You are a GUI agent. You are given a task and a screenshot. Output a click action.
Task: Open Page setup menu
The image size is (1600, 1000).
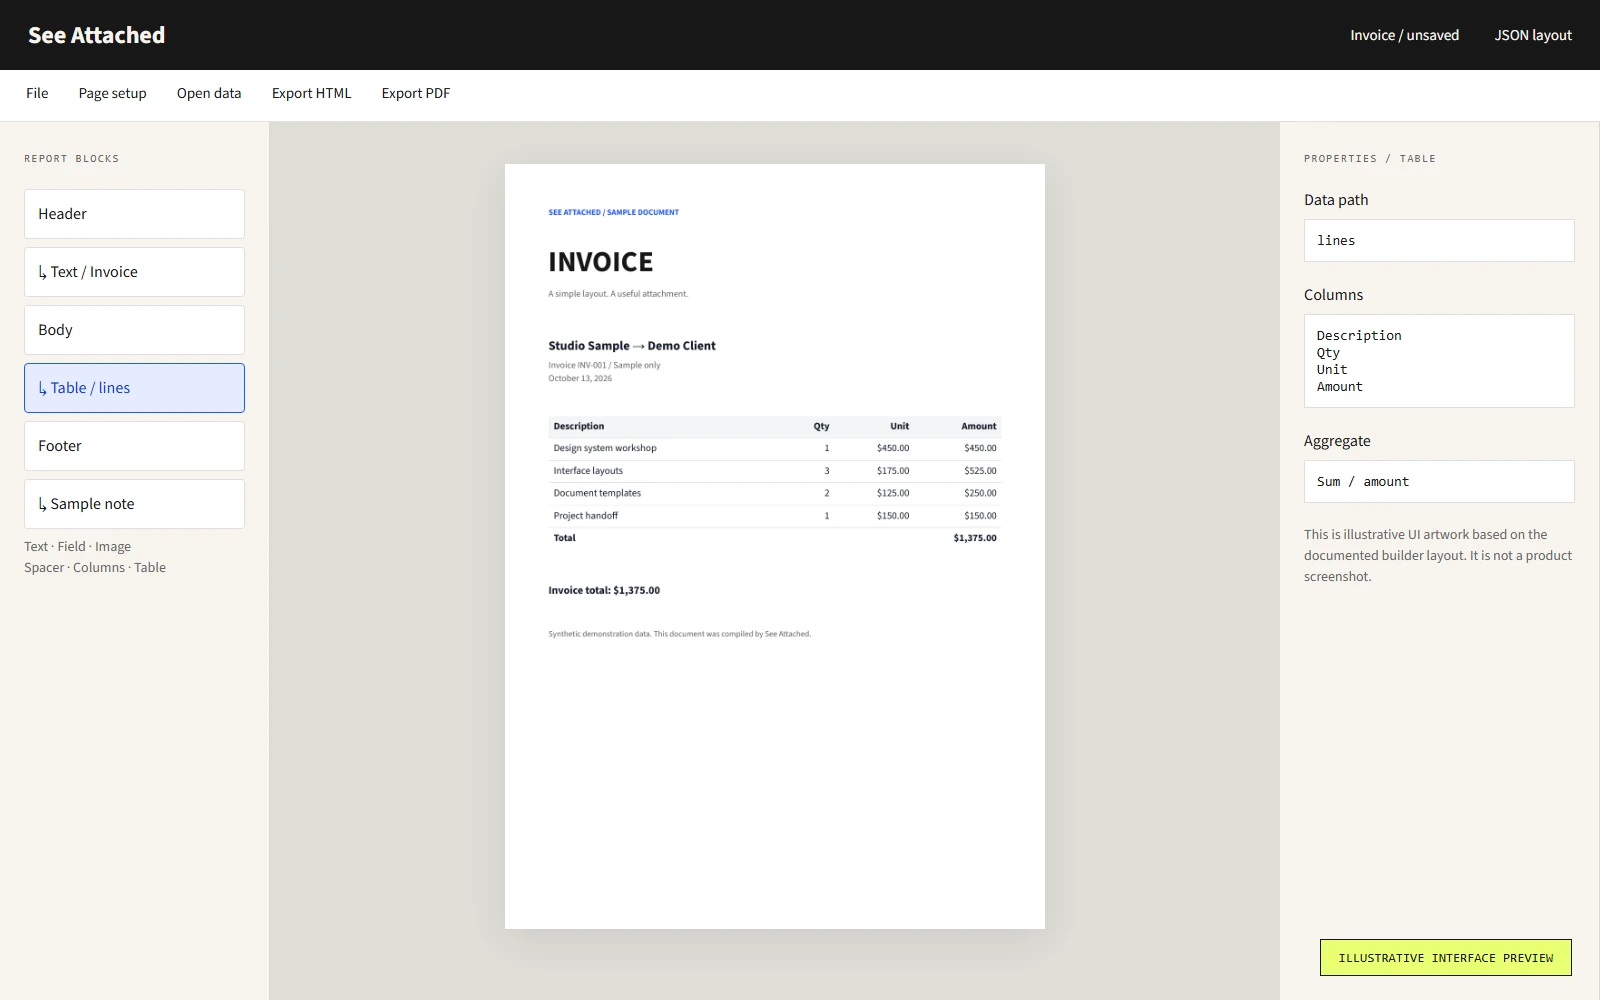(112, 93)
